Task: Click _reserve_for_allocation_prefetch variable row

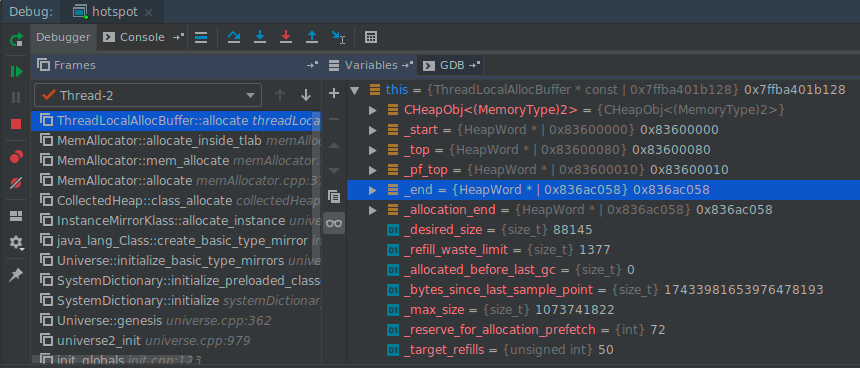Action: point(603,330)
